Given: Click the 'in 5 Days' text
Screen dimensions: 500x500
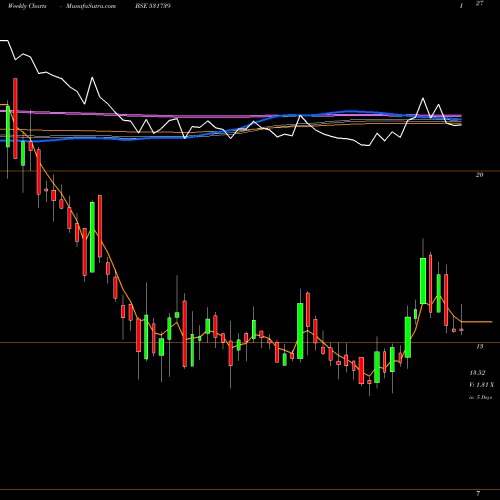Looking at the screenshot, I should tap(480, 397).
